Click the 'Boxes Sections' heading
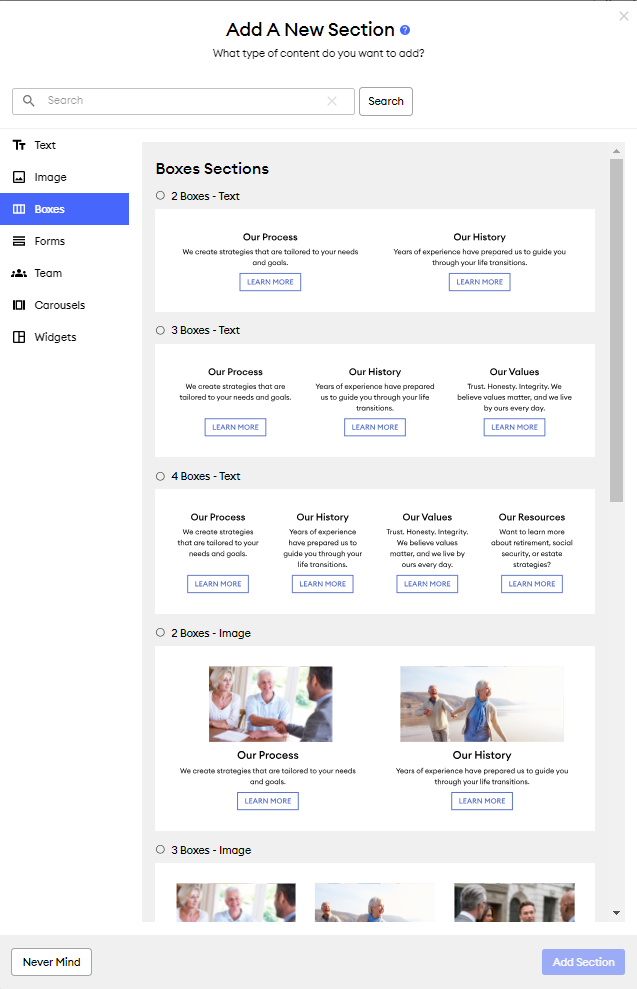This screenshot has width=637, height=989. pyautogui.click(x=212, y=168)
